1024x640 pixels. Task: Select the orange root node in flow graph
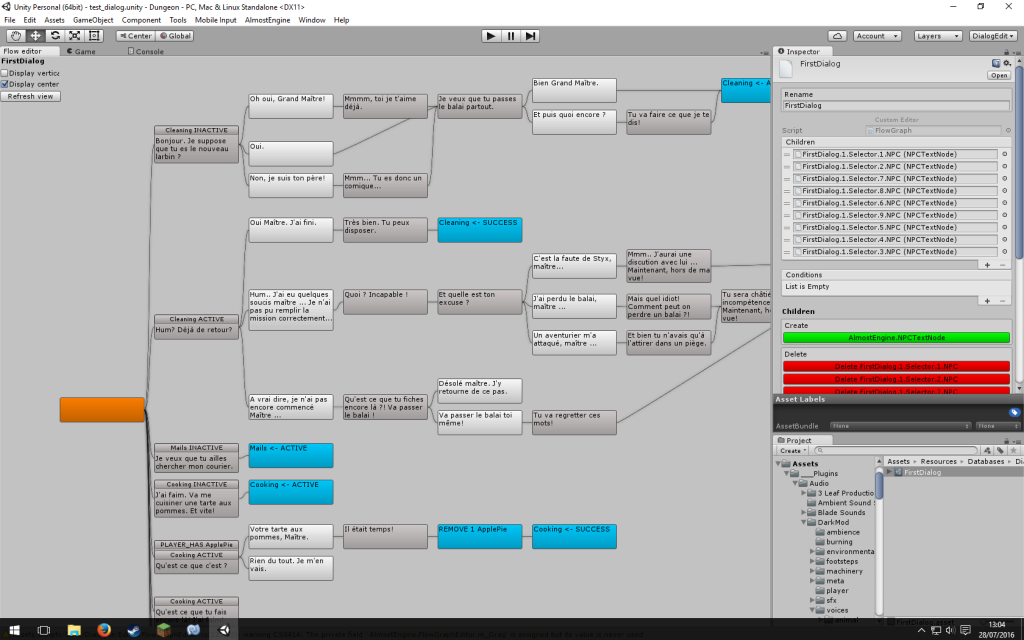tap(102, 409)
